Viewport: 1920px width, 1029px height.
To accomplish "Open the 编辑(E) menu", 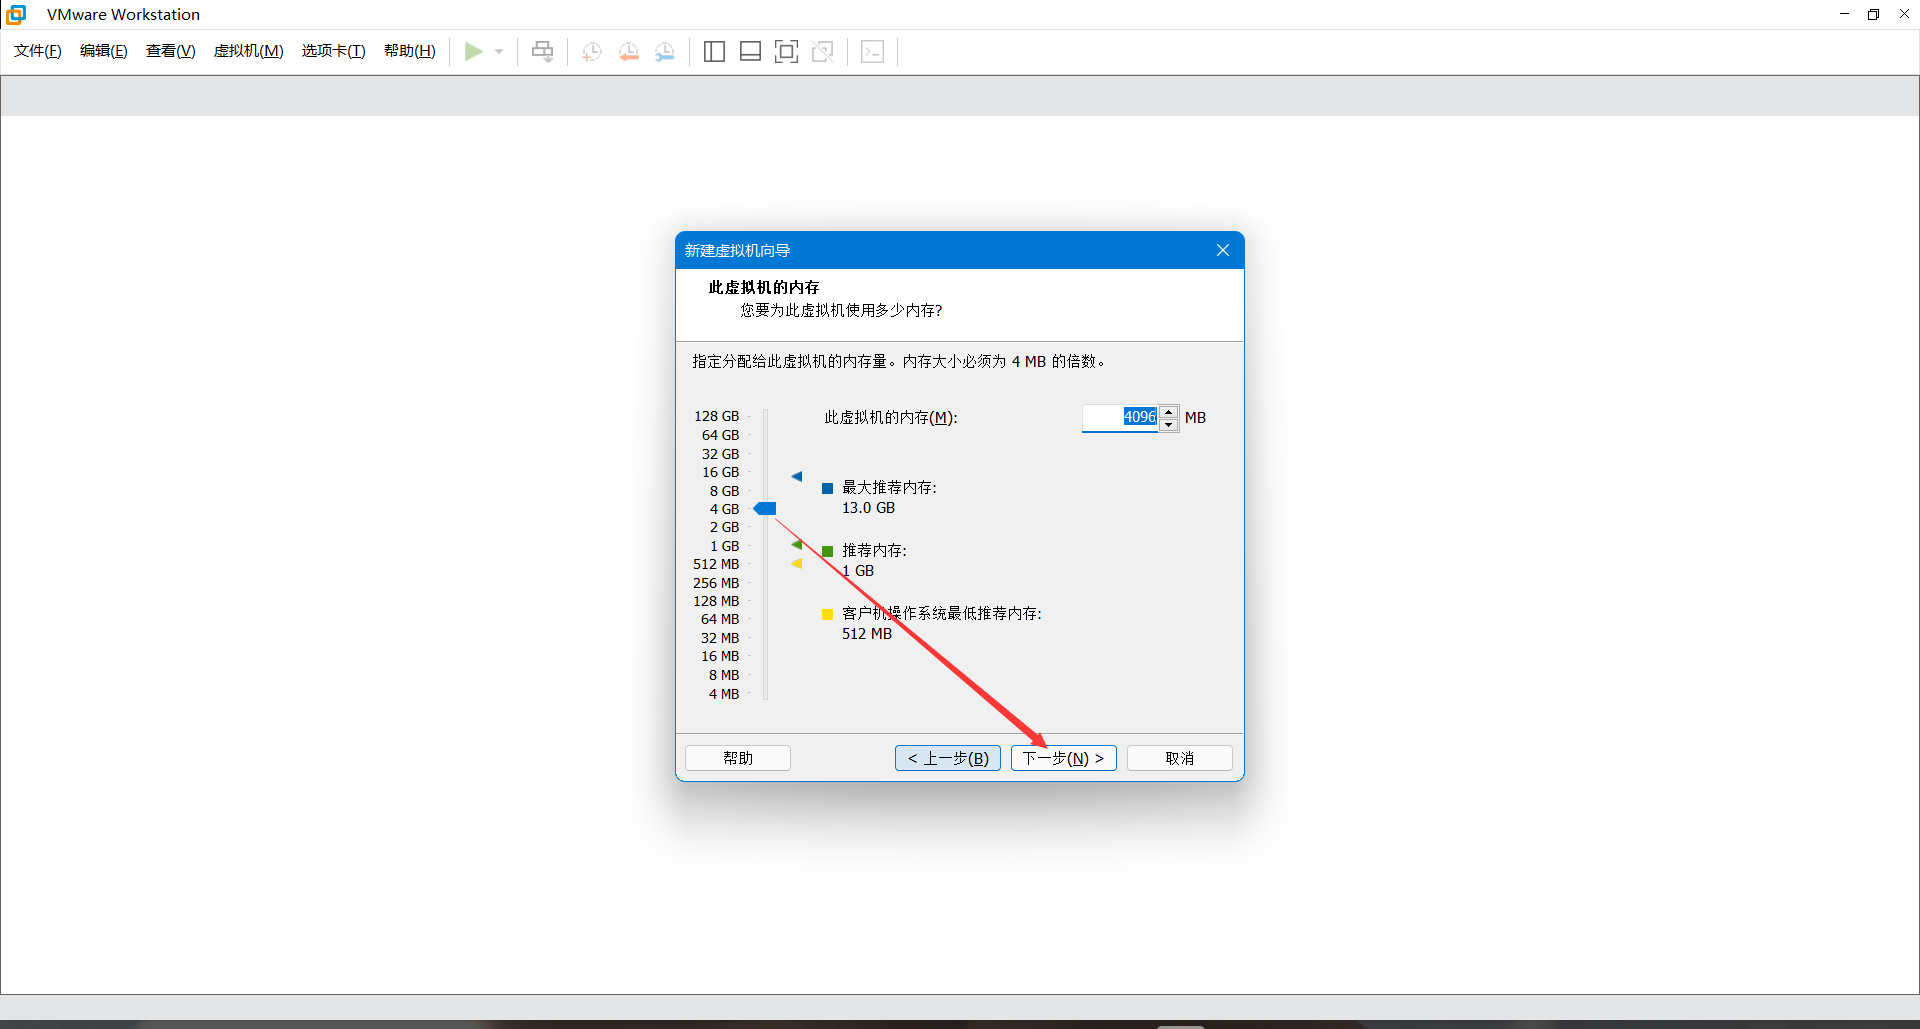I will click(104, 51).
